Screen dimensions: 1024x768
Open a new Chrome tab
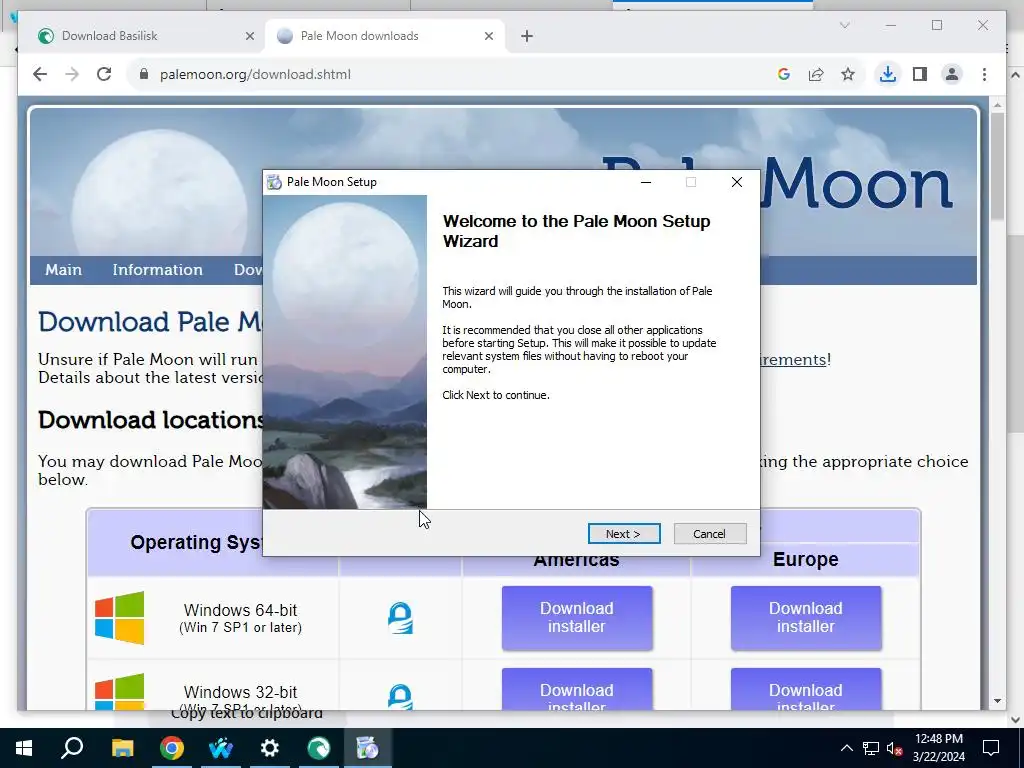(x=527, y=36)
